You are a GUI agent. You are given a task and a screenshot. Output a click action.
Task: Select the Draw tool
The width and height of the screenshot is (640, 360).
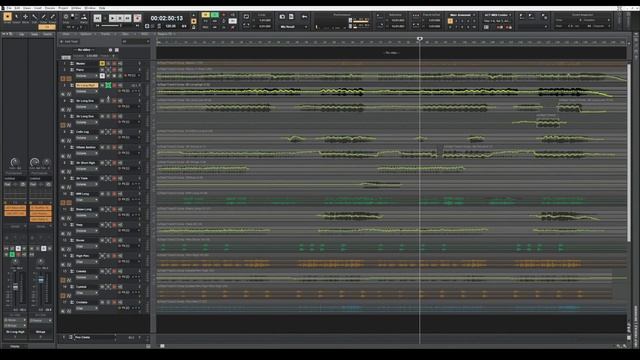(44, 17)
